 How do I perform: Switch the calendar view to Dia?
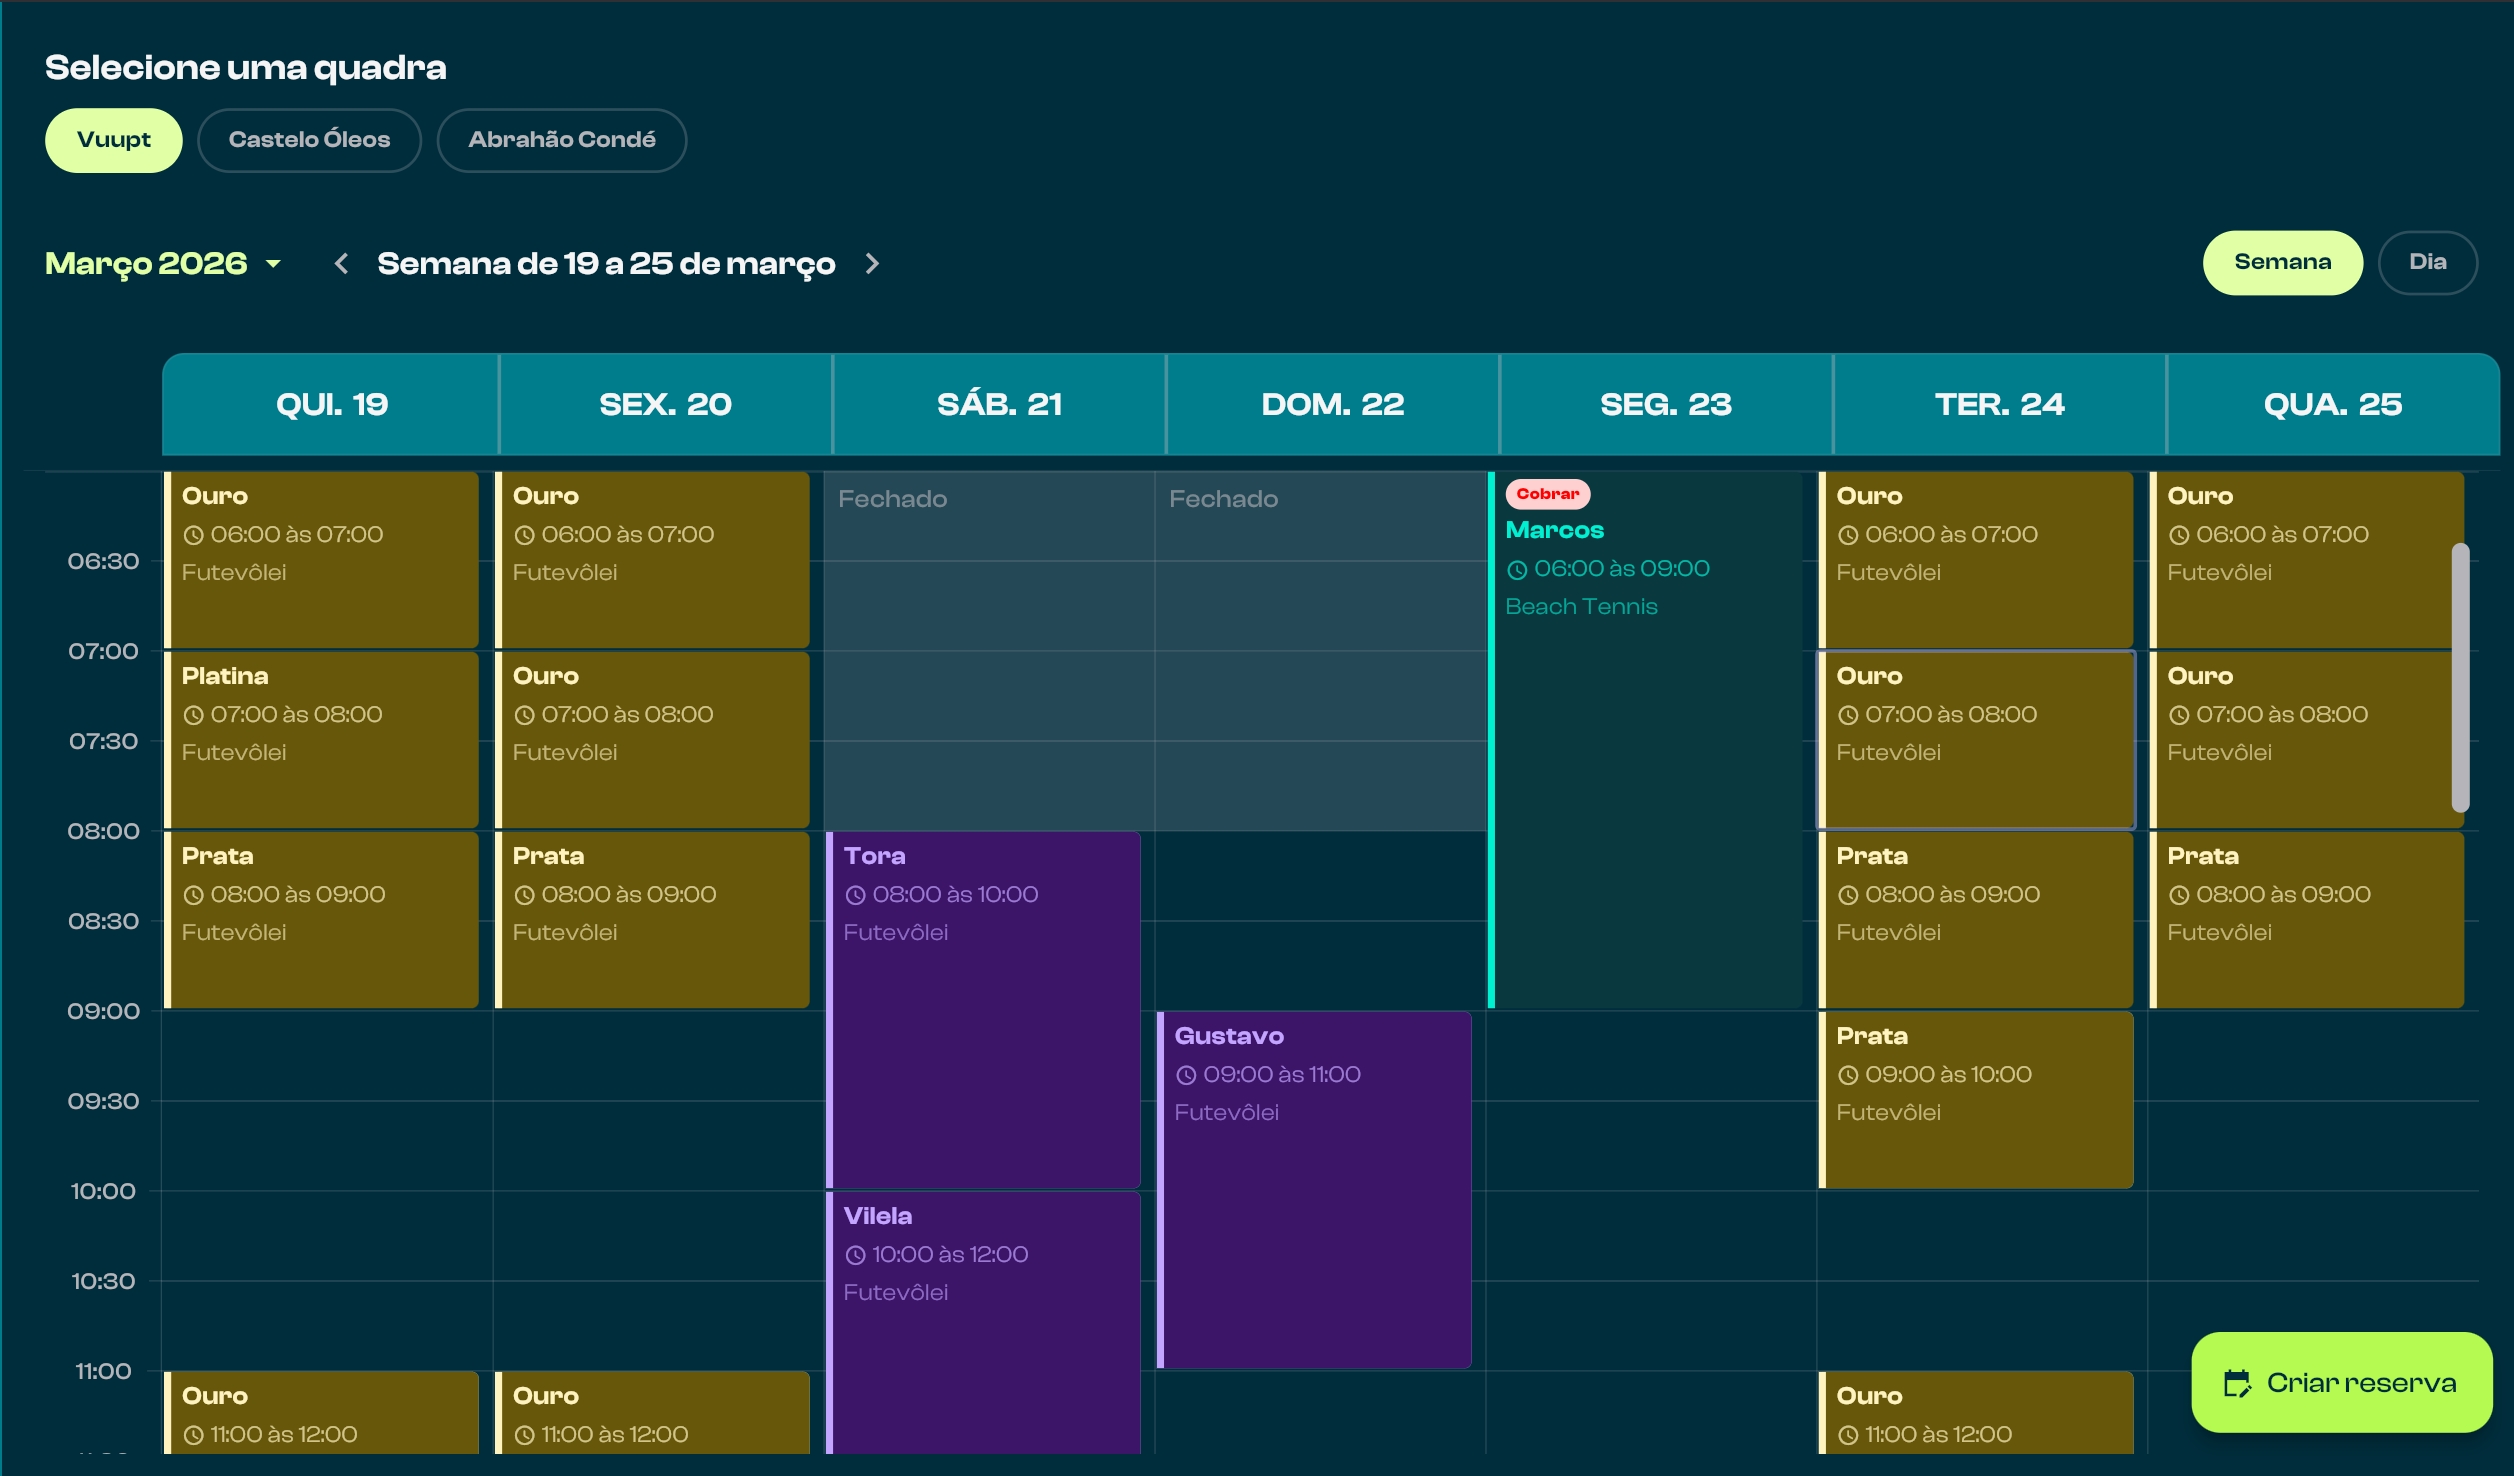(x=2428, y=262)
